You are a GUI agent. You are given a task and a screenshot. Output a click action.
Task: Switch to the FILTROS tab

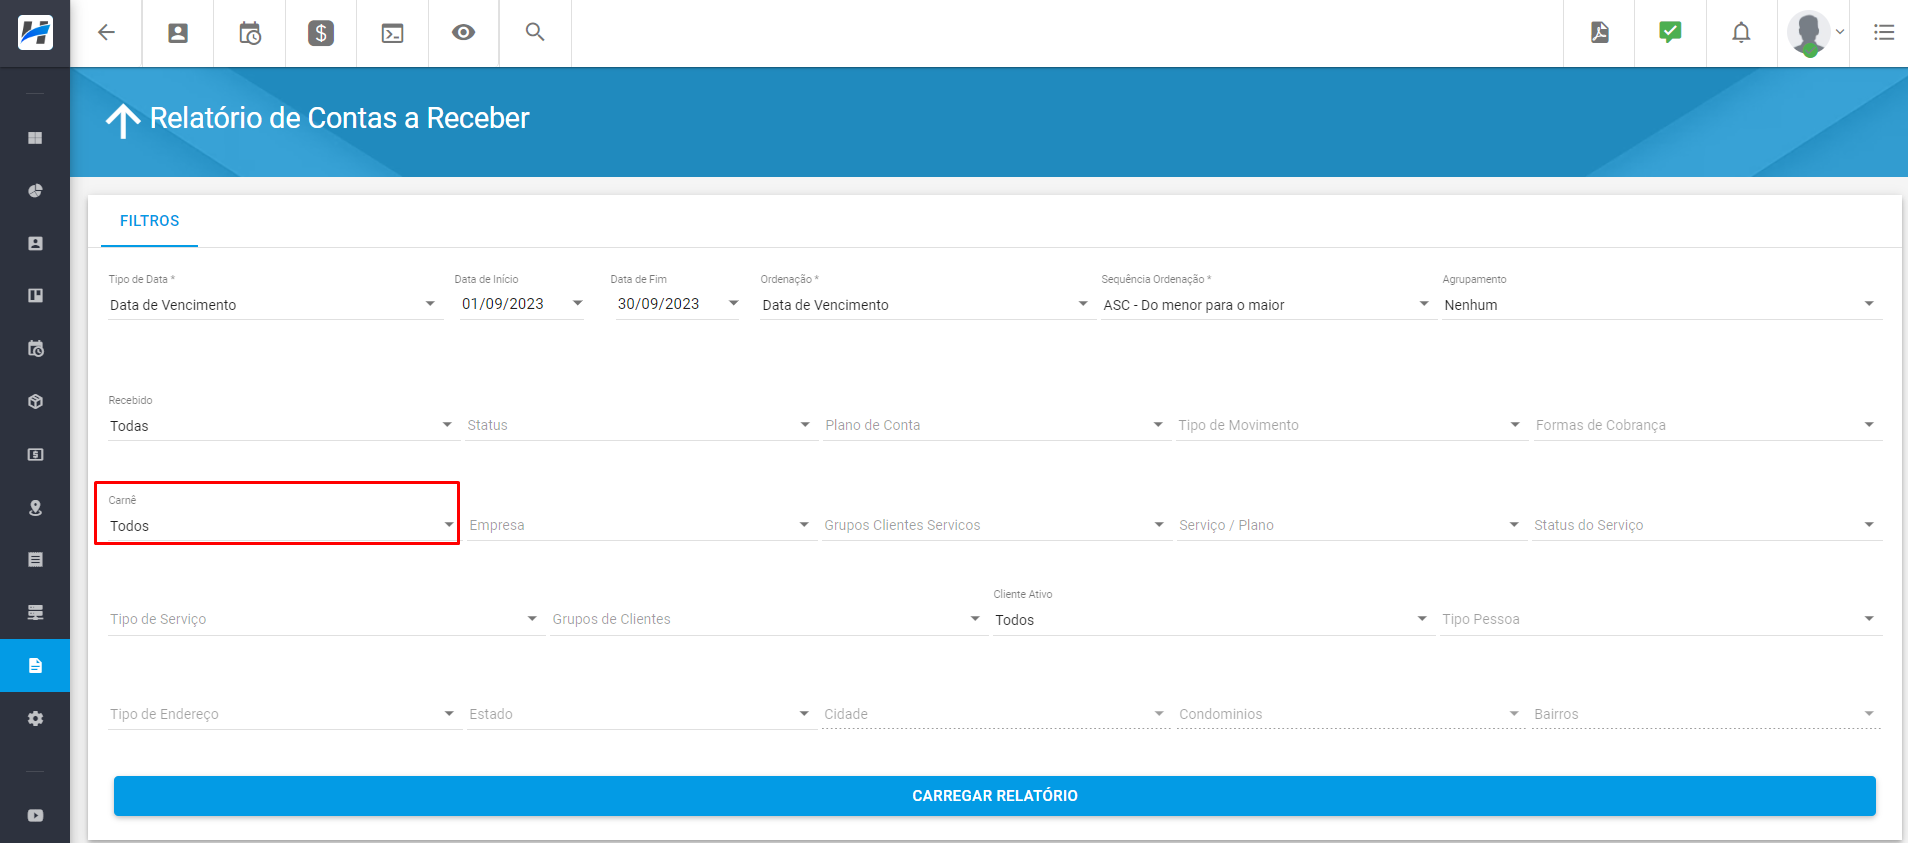(149, 221)
